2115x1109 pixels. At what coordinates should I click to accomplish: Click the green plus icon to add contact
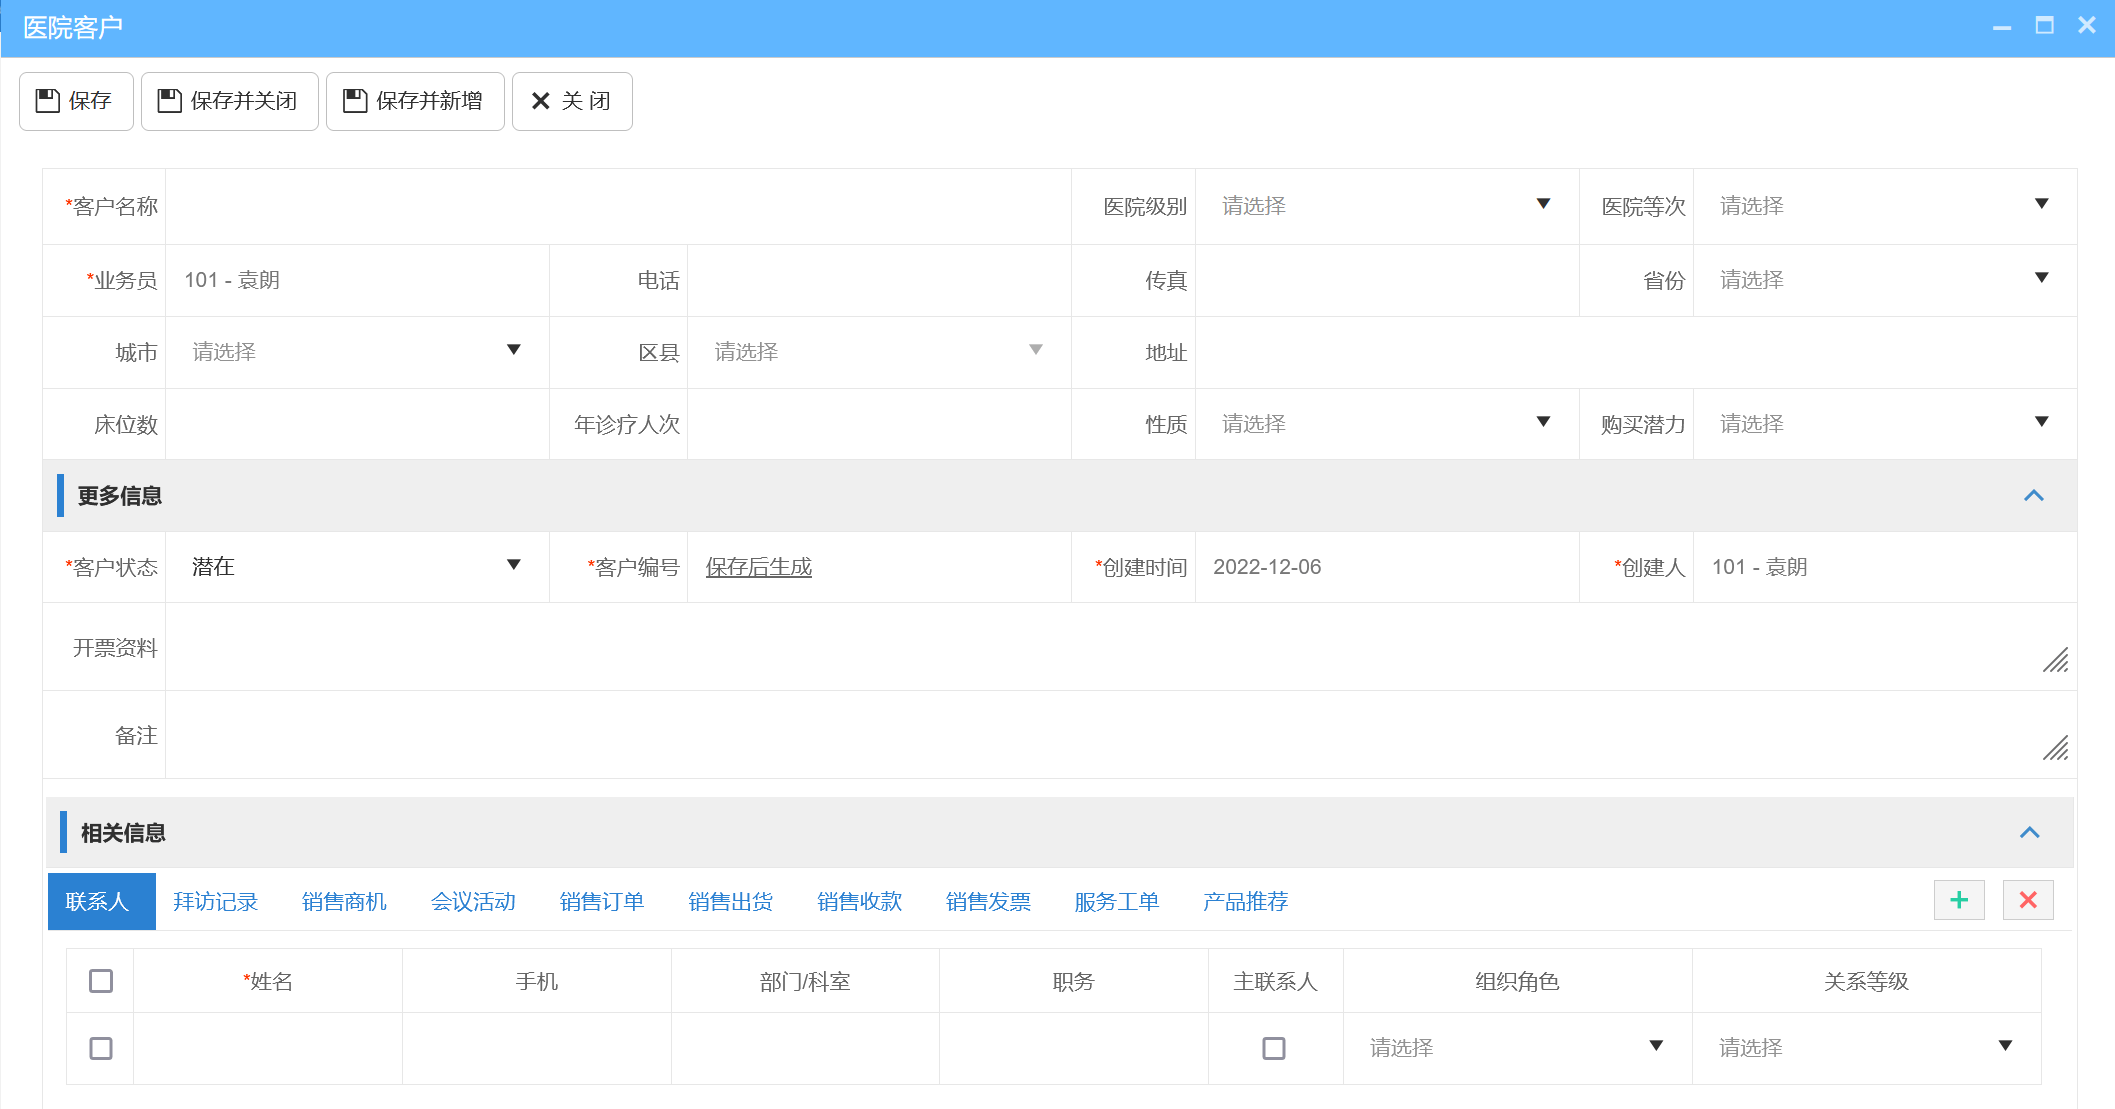(1959, 900)
